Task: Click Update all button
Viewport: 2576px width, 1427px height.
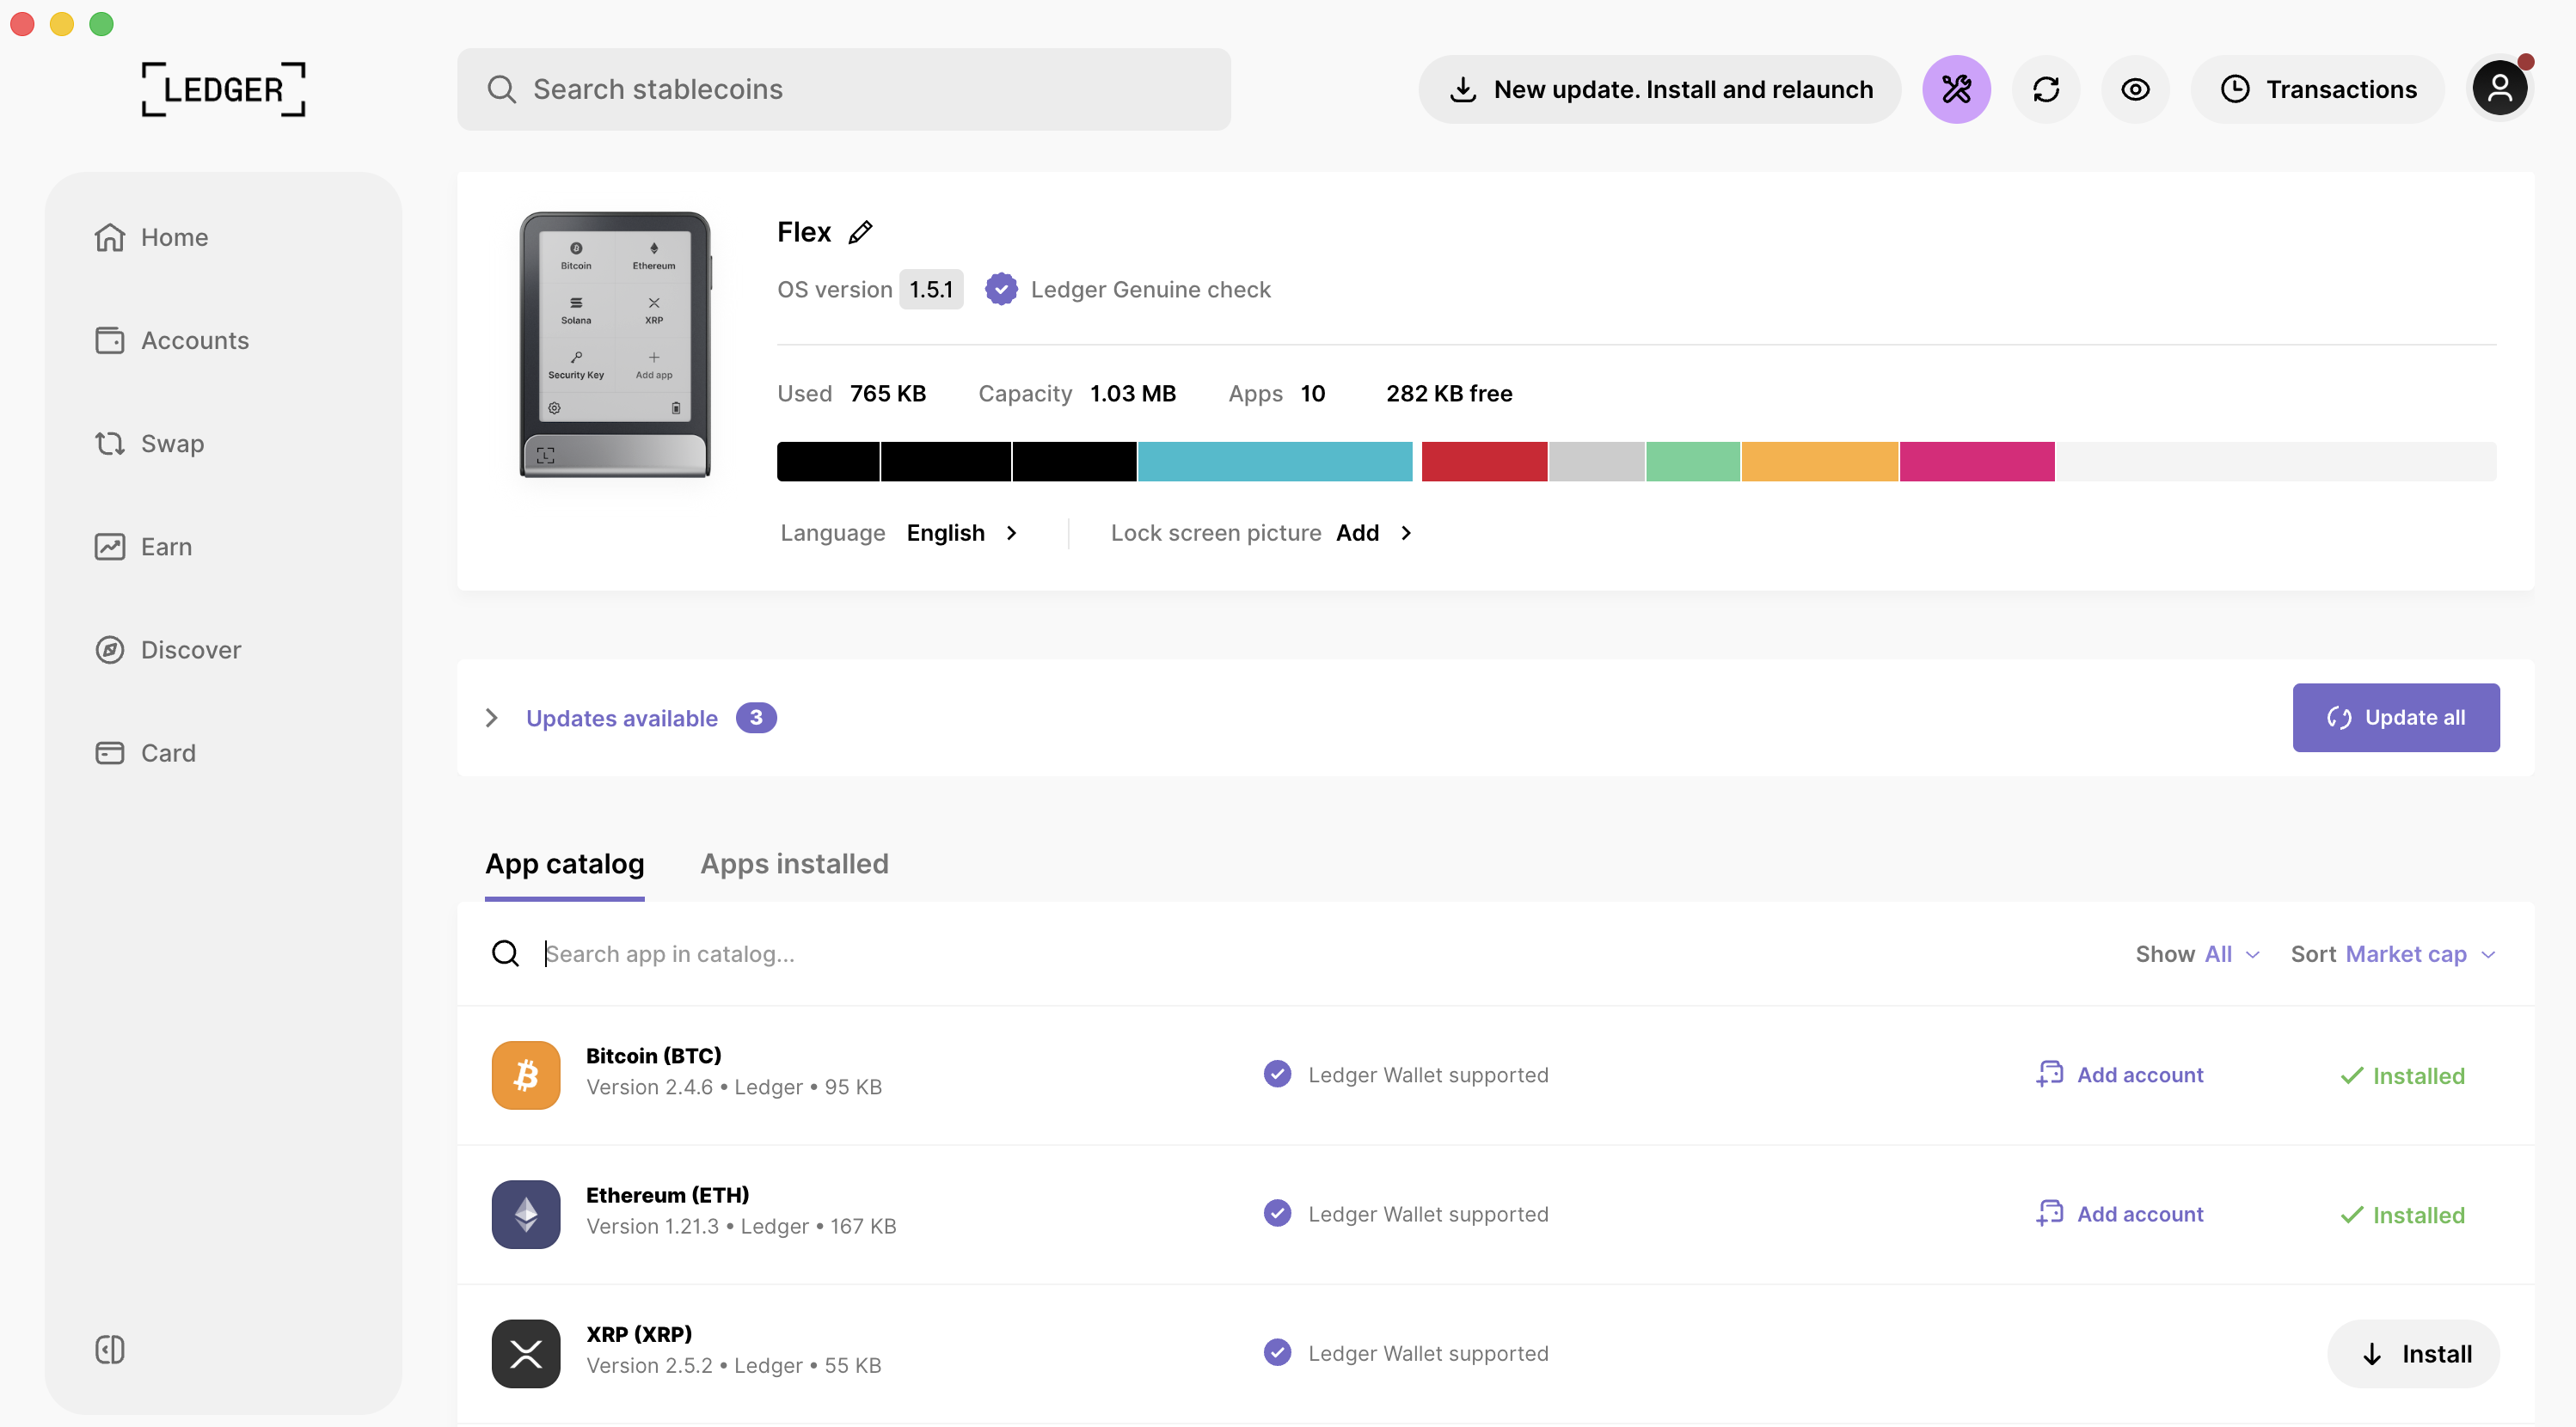Action: [2396, 717]
